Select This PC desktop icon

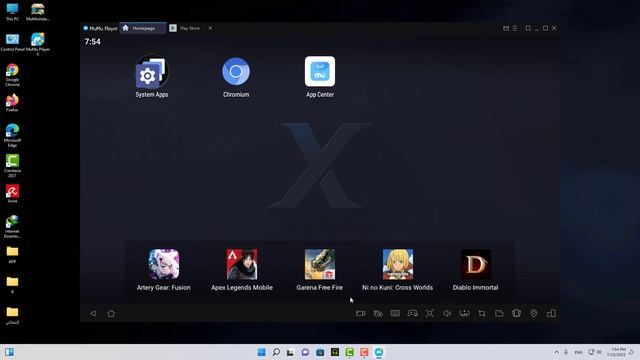coord(12,11)
